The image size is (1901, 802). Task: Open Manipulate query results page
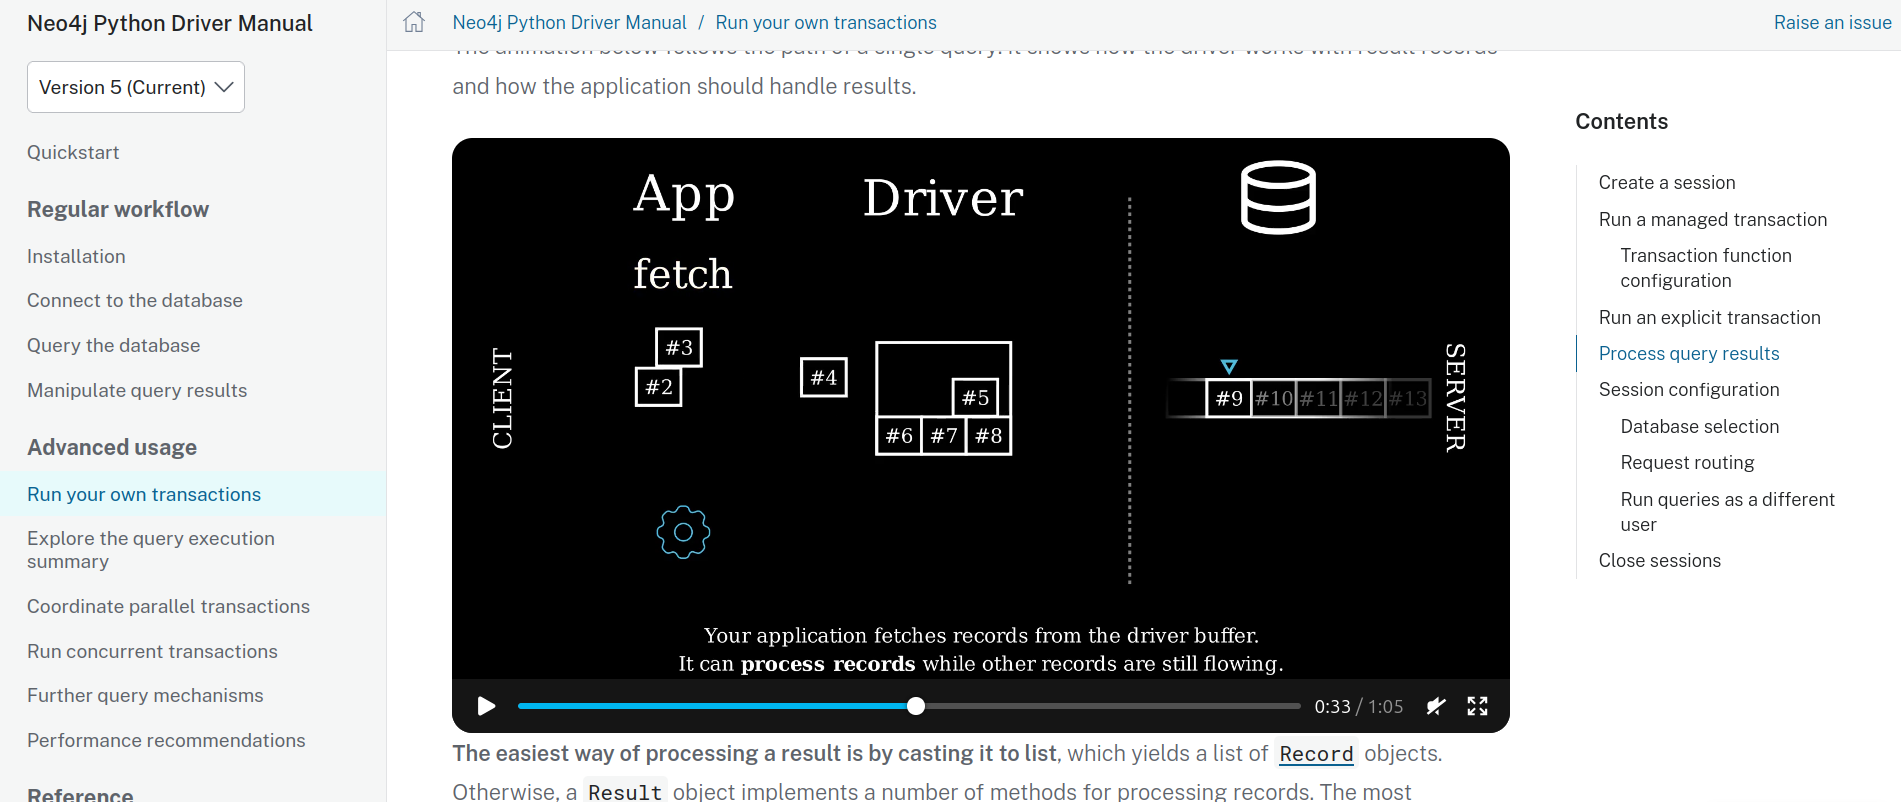(137, 390)
